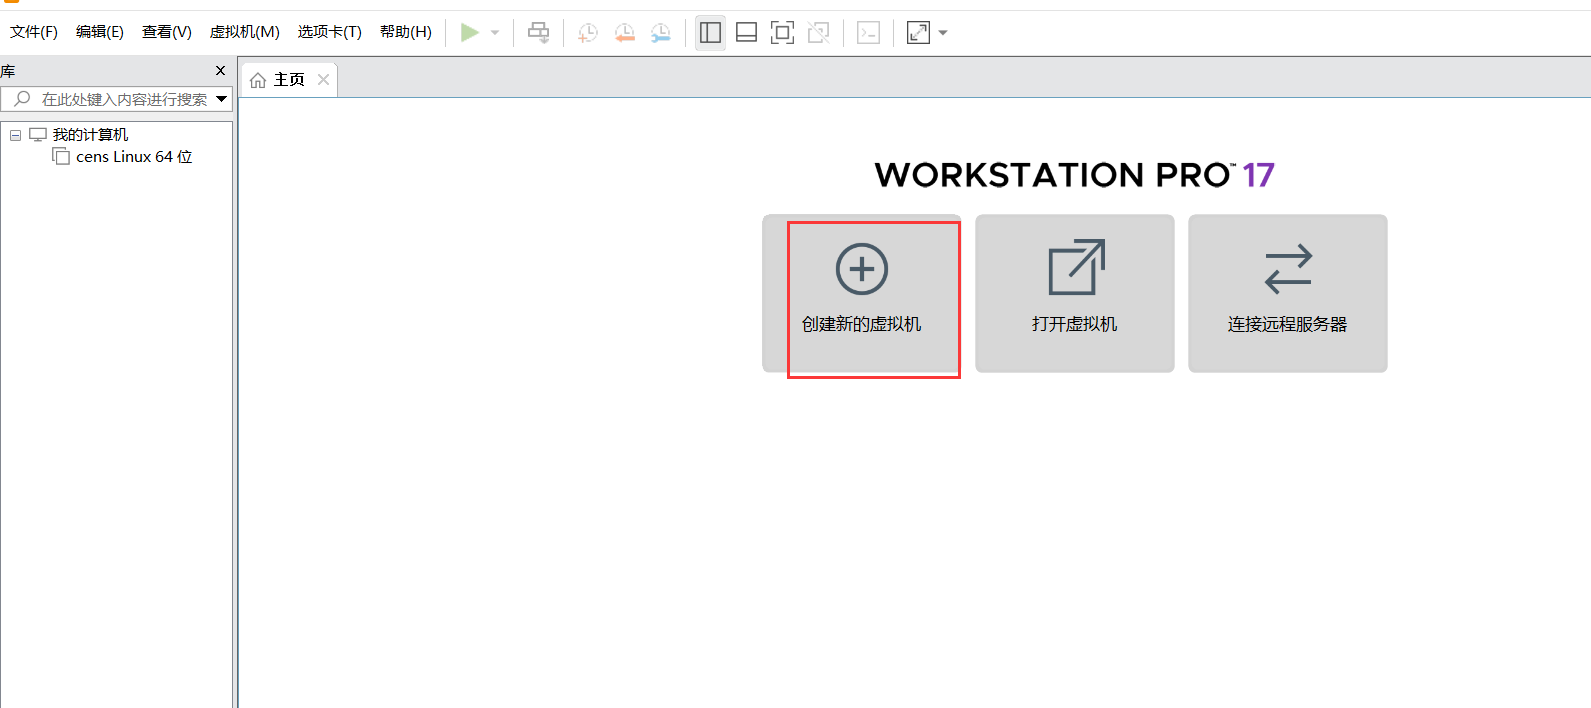This screenshot has width=1591, height=708.
Task: Close the 主页 tab
Action: click(x=323, y=80)
